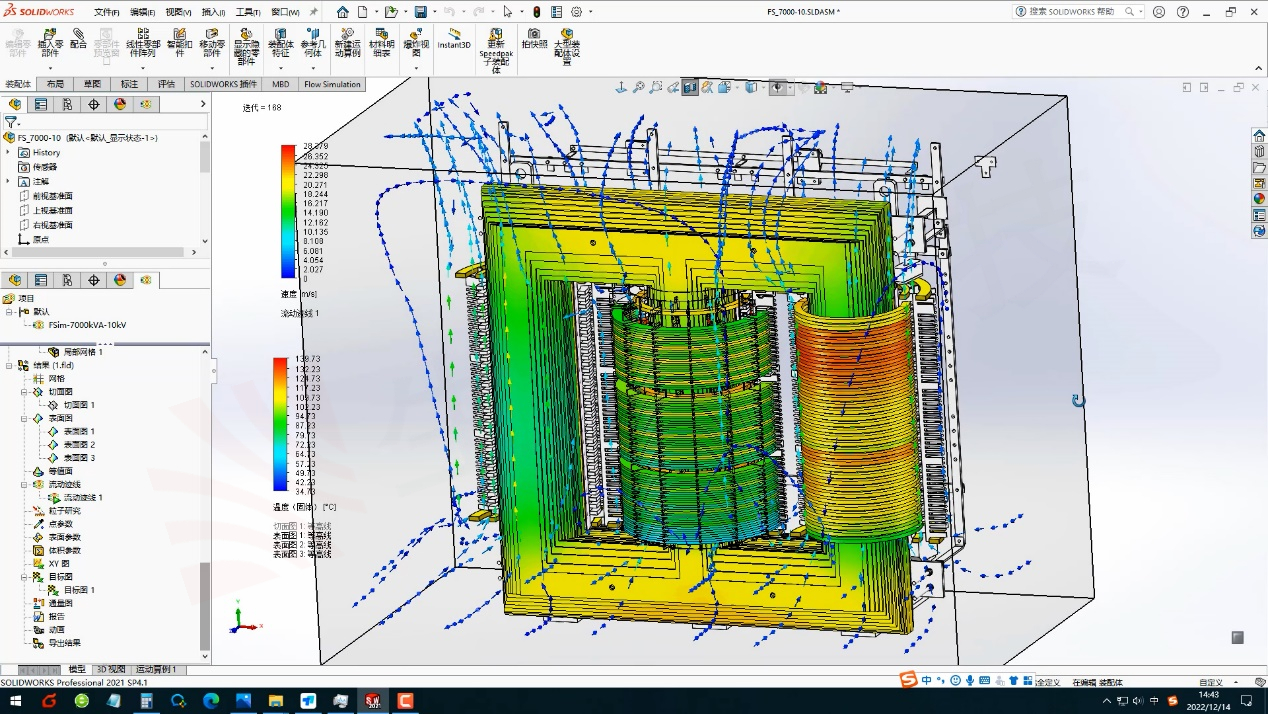Collapse the 切面图 cut plots node
Viewport: 1268px width, 714px height.
coord(24,392)
